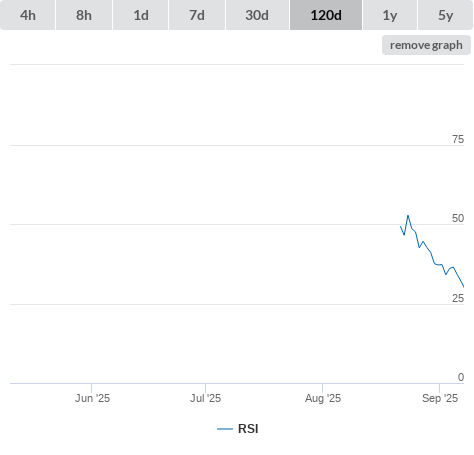
Task: Switch to the 5y time range
Action: 446,15
